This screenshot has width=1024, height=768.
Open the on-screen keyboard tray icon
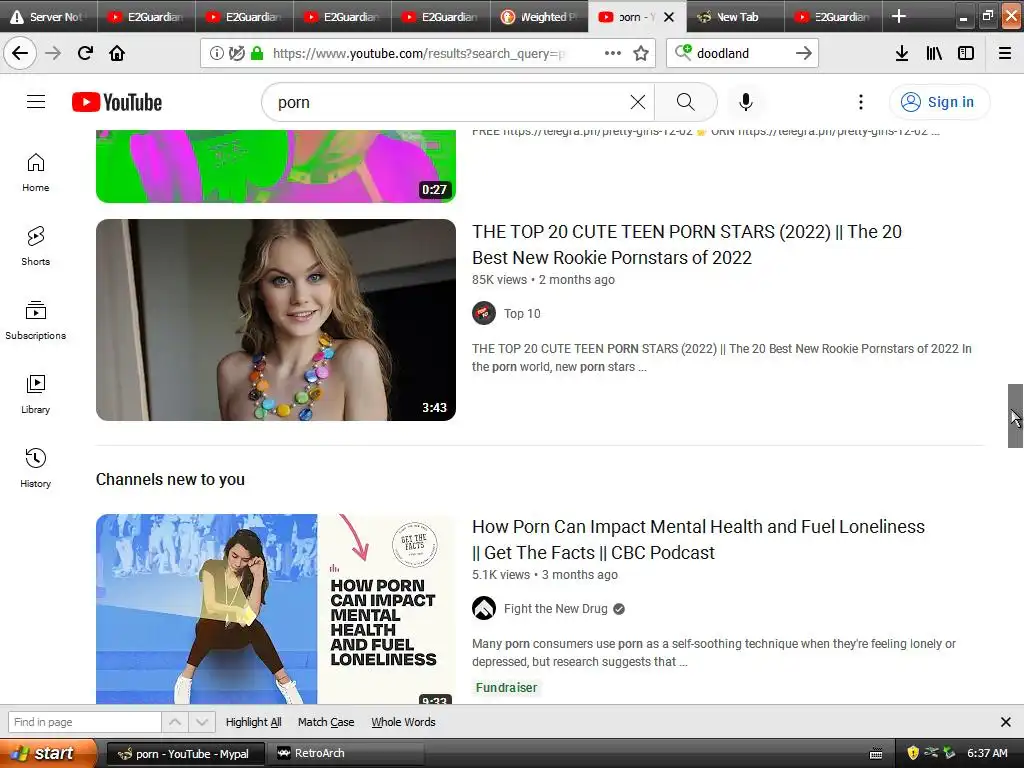(x=876, y=754)
